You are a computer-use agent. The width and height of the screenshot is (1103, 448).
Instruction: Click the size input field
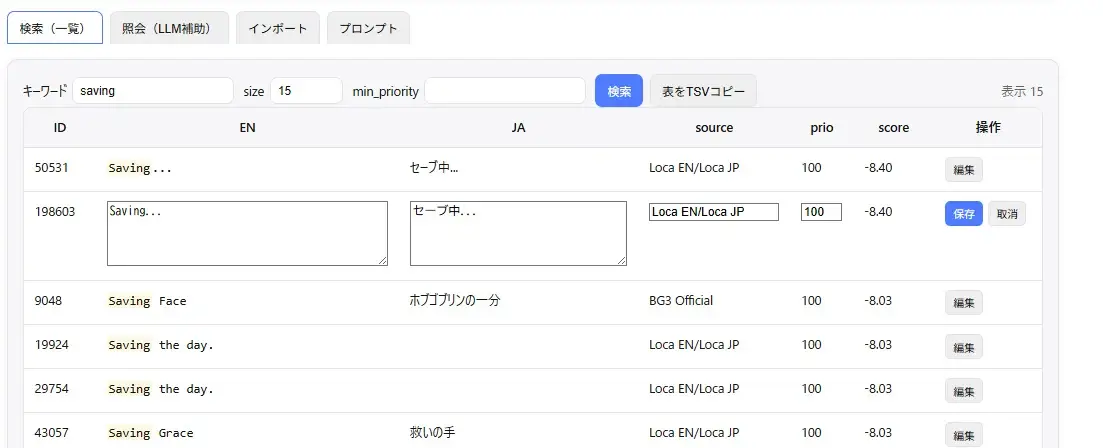coord(306,91)
